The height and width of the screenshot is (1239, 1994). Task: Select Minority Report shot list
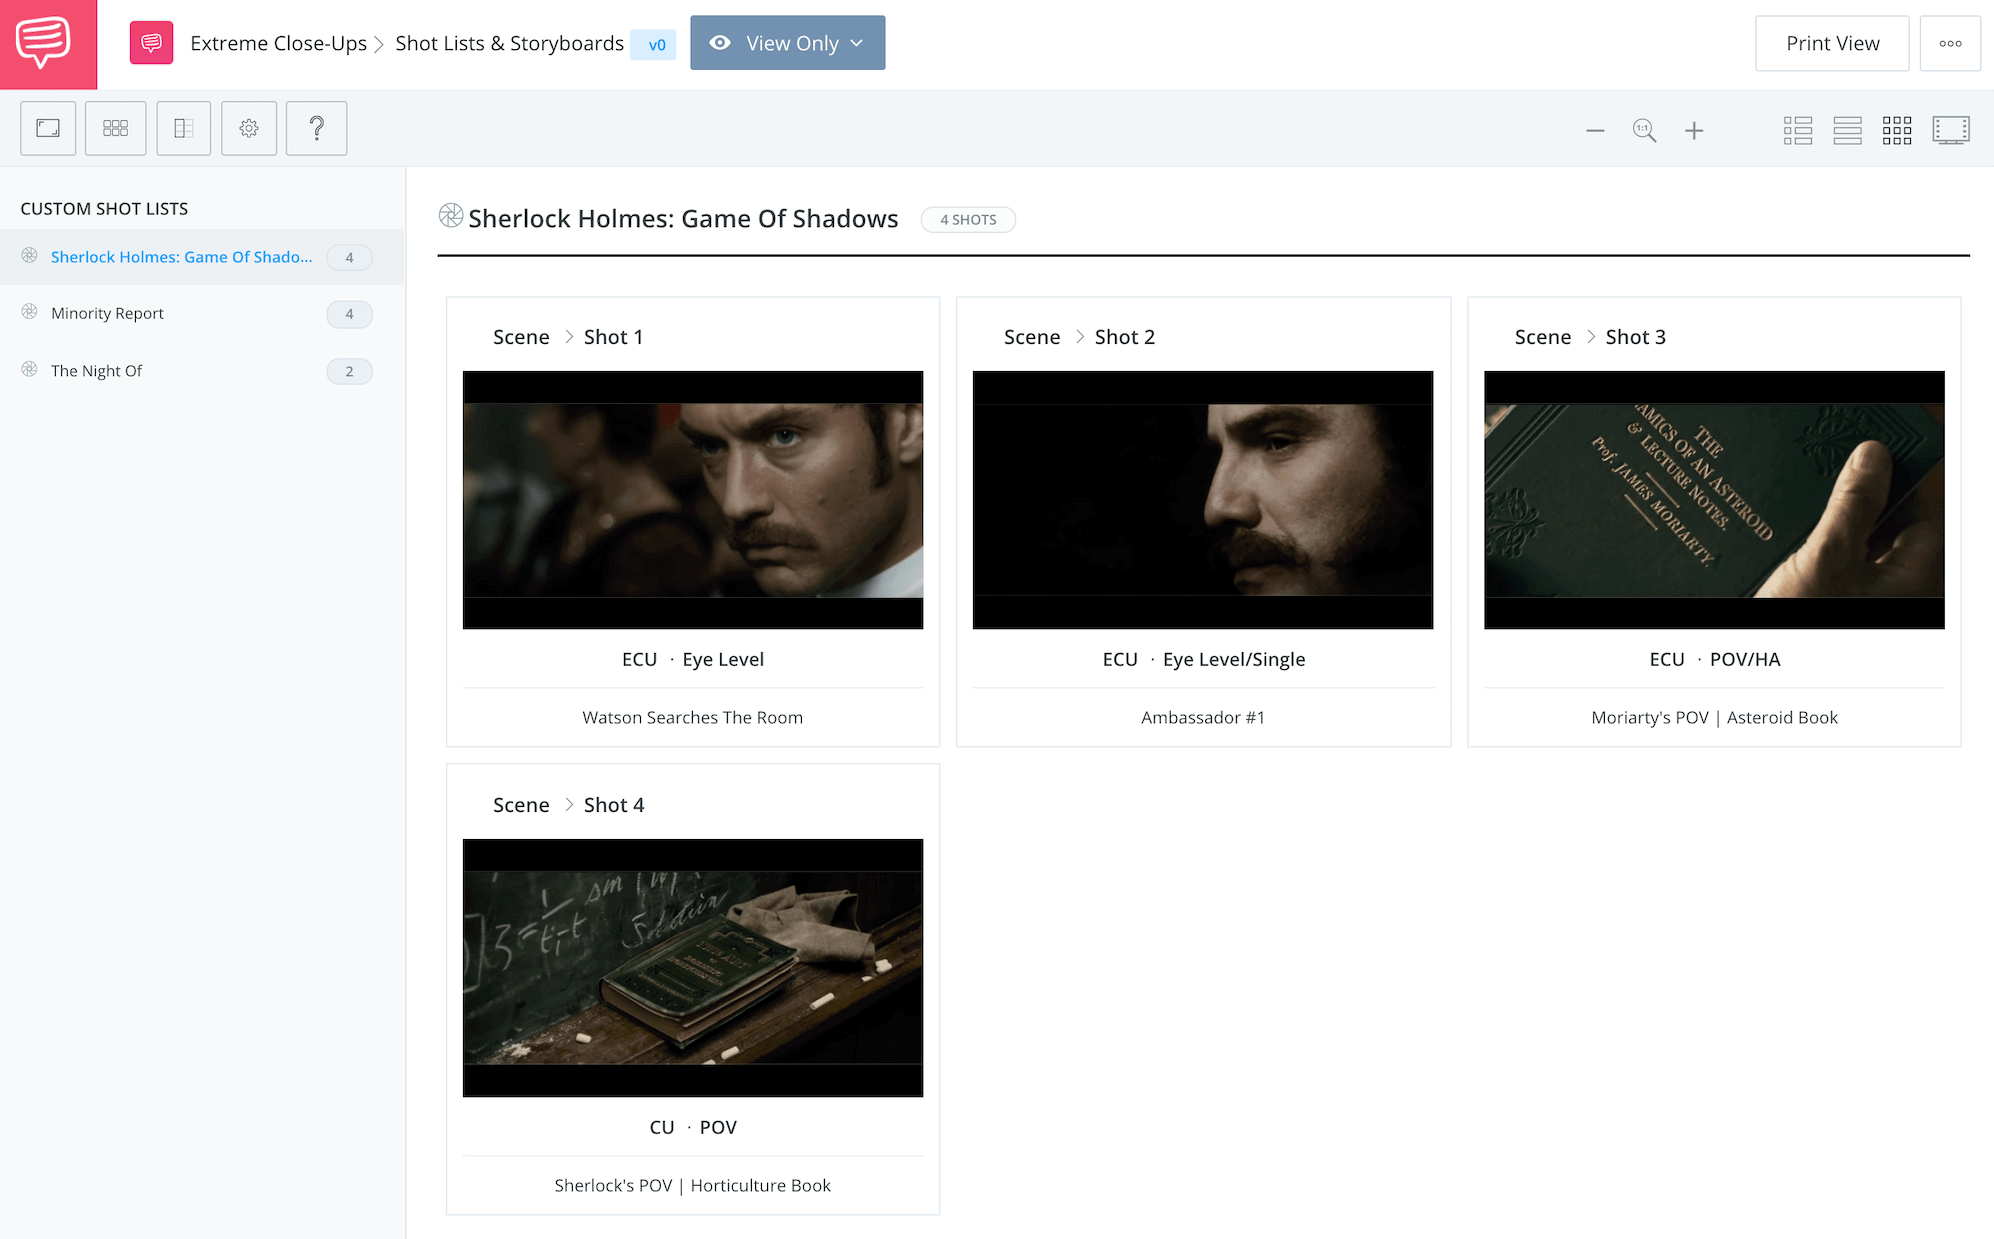(107, 313)
